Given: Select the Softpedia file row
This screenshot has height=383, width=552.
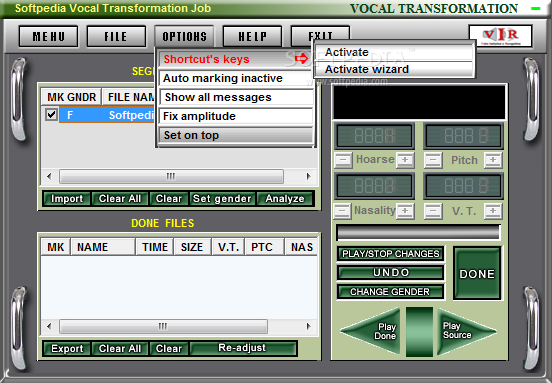Looking at the screenshot, I should coord(107,115).
